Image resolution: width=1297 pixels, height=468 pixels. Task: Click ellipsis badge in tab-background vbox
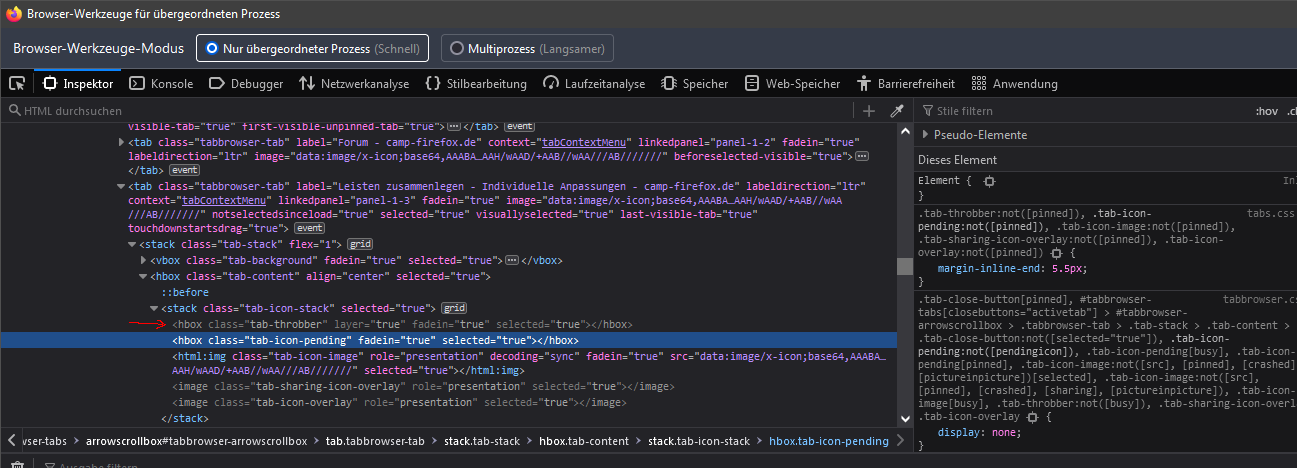coord(512,260)
